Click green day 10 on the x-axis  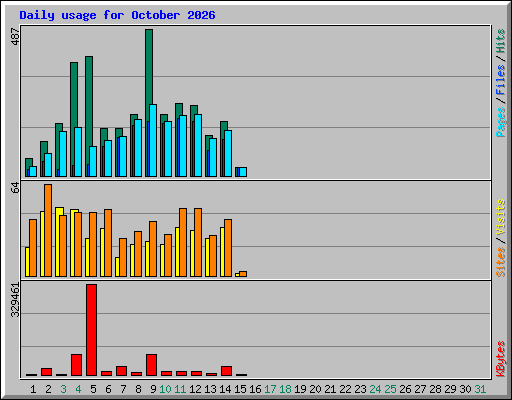pyautogui.click(x=165, y=389)
